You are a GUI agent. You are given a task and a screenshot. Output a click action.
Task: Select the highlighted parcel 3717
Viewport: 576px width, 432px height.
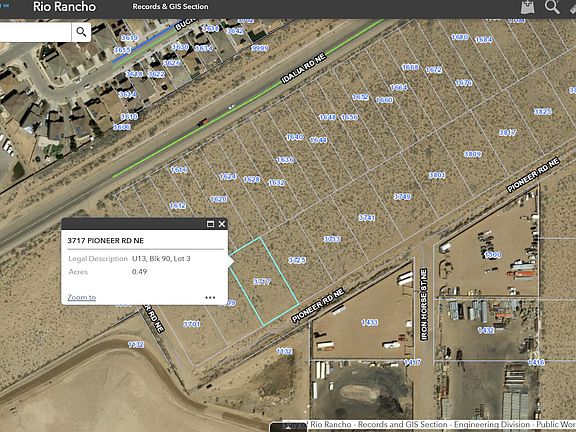coord(262,281)
